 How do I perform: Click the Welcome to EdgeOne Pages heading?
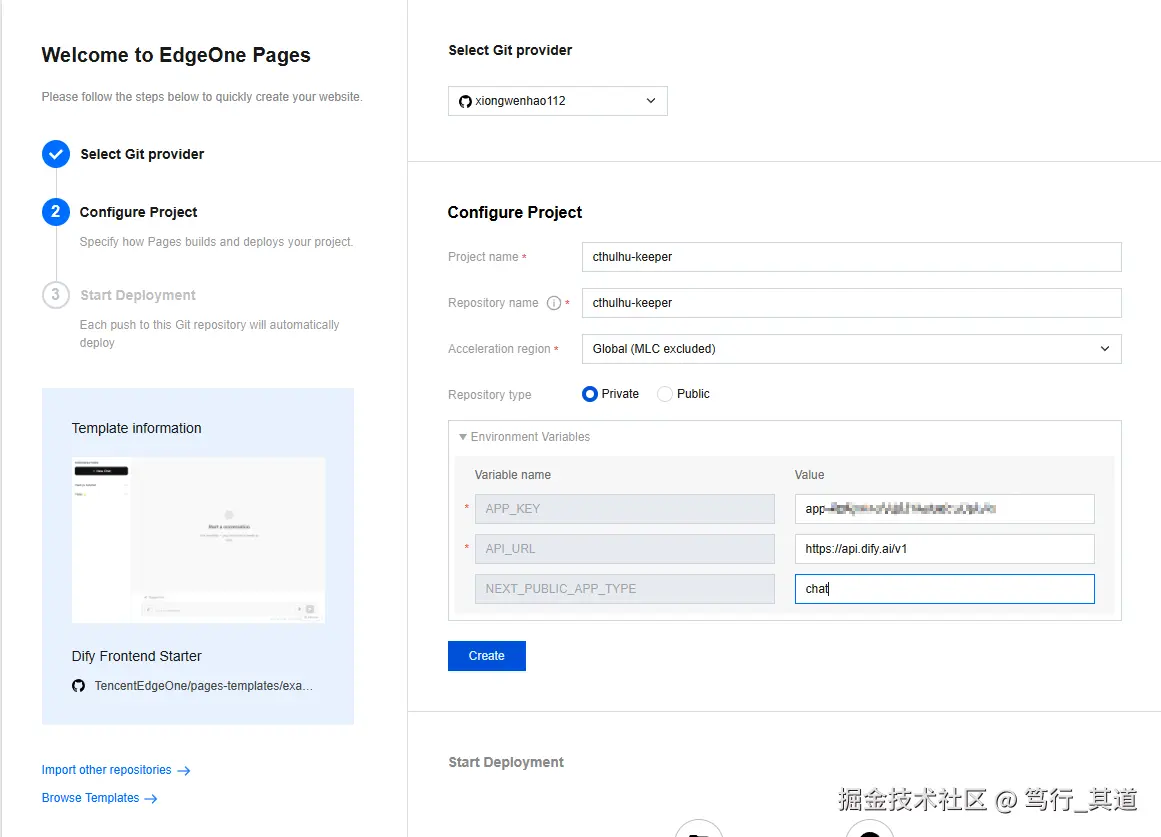pos(176,55)
